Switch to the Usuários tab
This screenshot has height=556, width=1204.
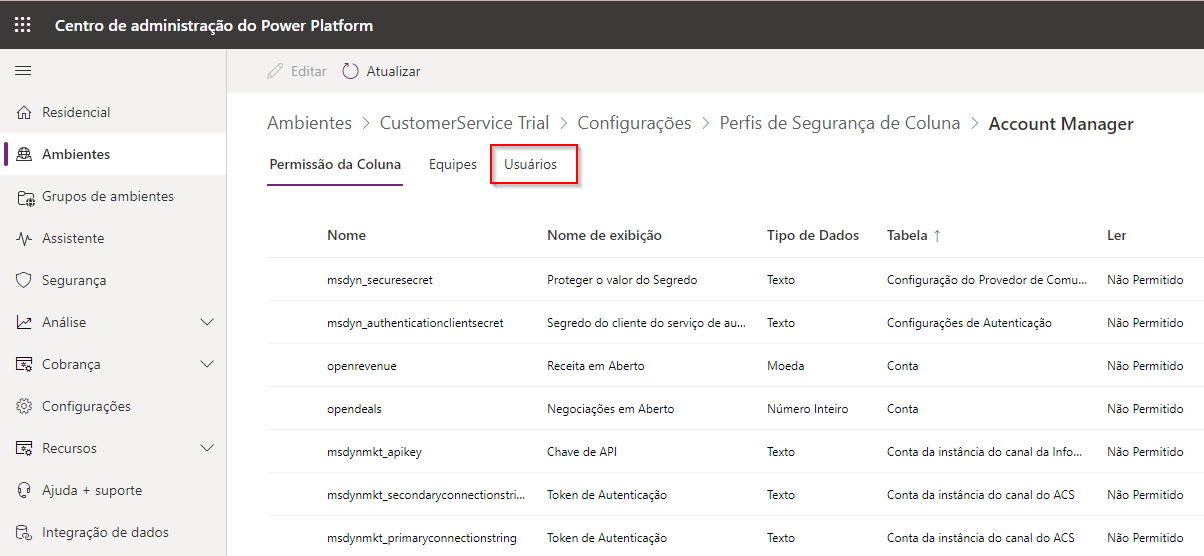[x=531, y=165]
